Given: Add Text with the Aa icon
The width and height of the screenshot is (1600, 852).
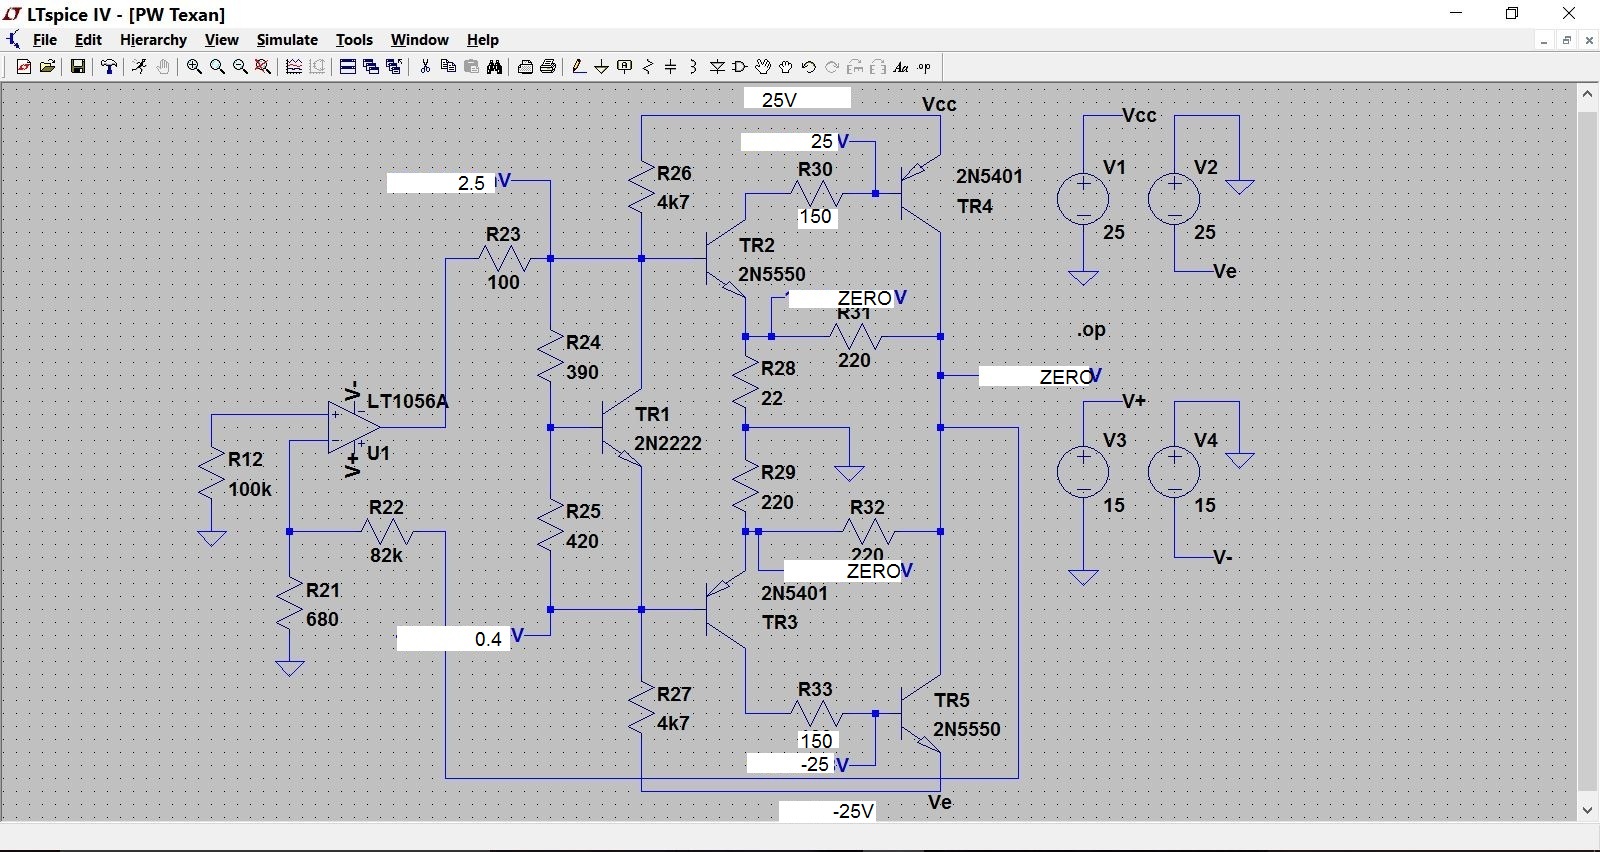Looking at the screenshot, I should pos(901,67).
